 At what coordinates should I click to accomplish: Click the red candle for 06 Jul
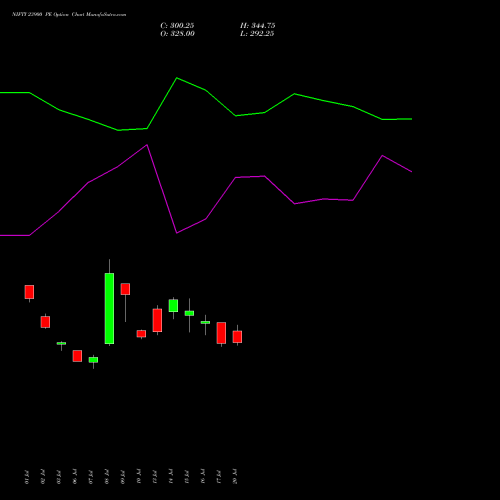77,356
